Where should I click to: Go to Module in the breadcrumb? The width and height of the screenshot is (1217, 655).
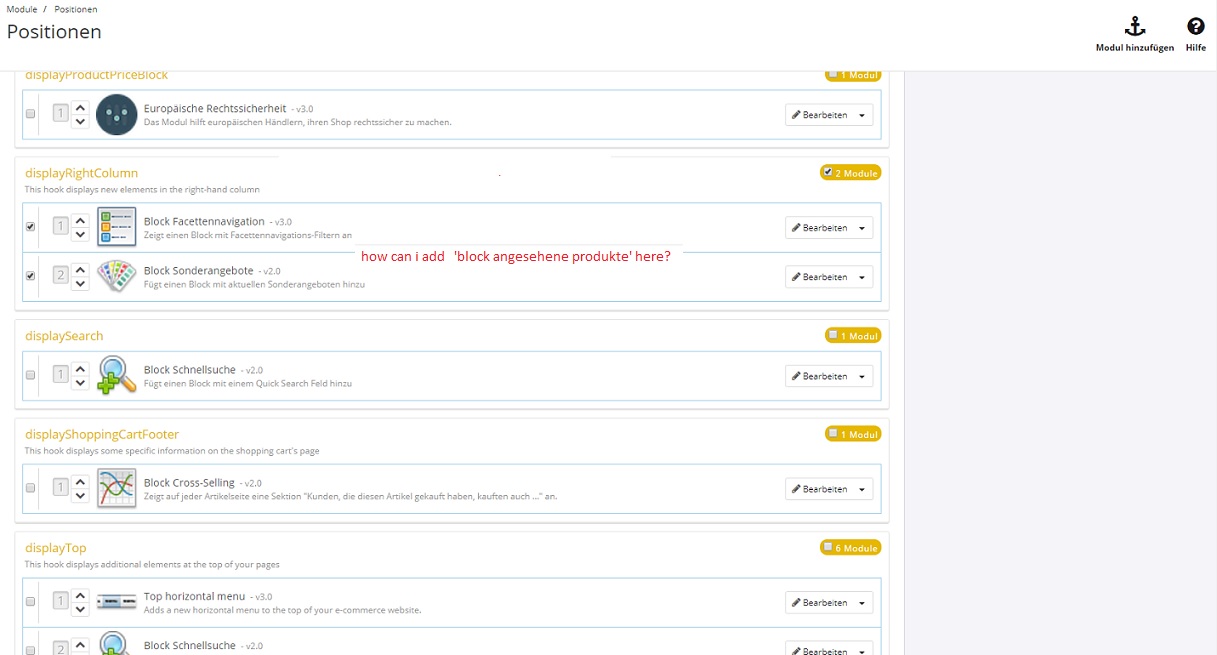(21, 9)
